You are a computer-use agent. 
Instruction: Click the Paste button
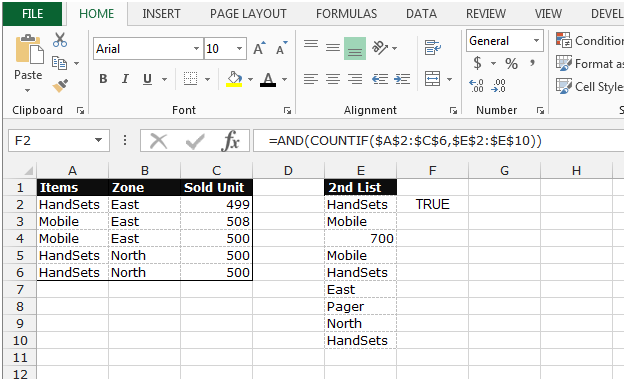(x=28, y=63)
